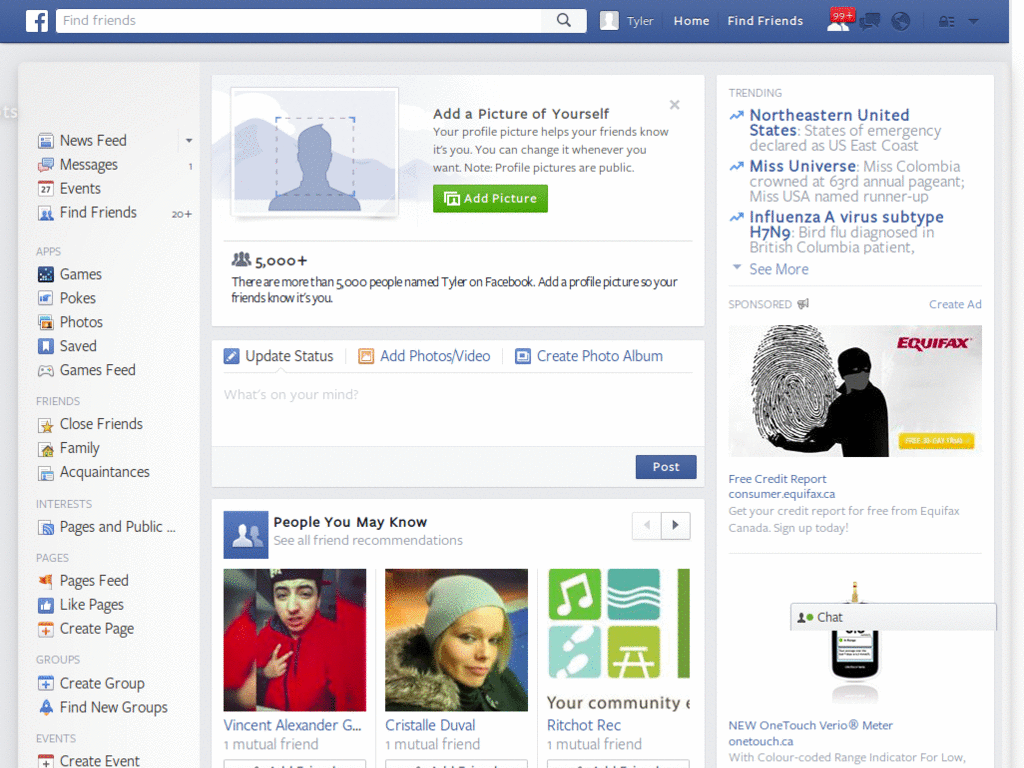Click the People You May Know icon
The image size is (1024, 768).
[246, 535]
